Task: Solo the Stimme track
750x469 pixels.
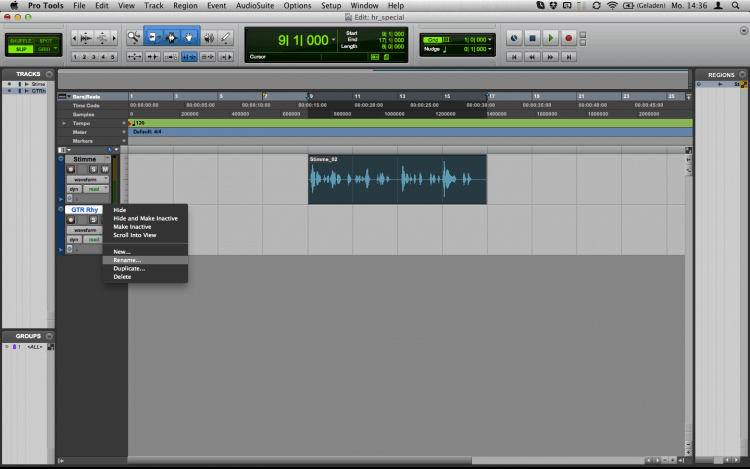Action: (93, 169)
